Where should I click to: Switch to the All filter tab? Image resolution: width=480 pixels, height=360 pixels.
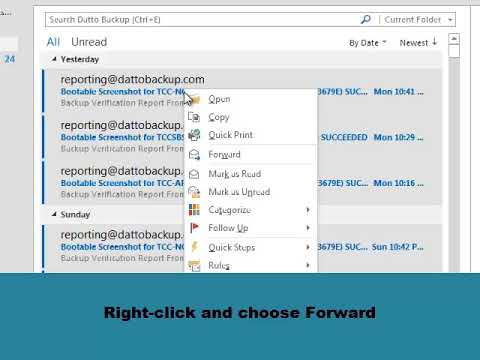click(53, 42)
